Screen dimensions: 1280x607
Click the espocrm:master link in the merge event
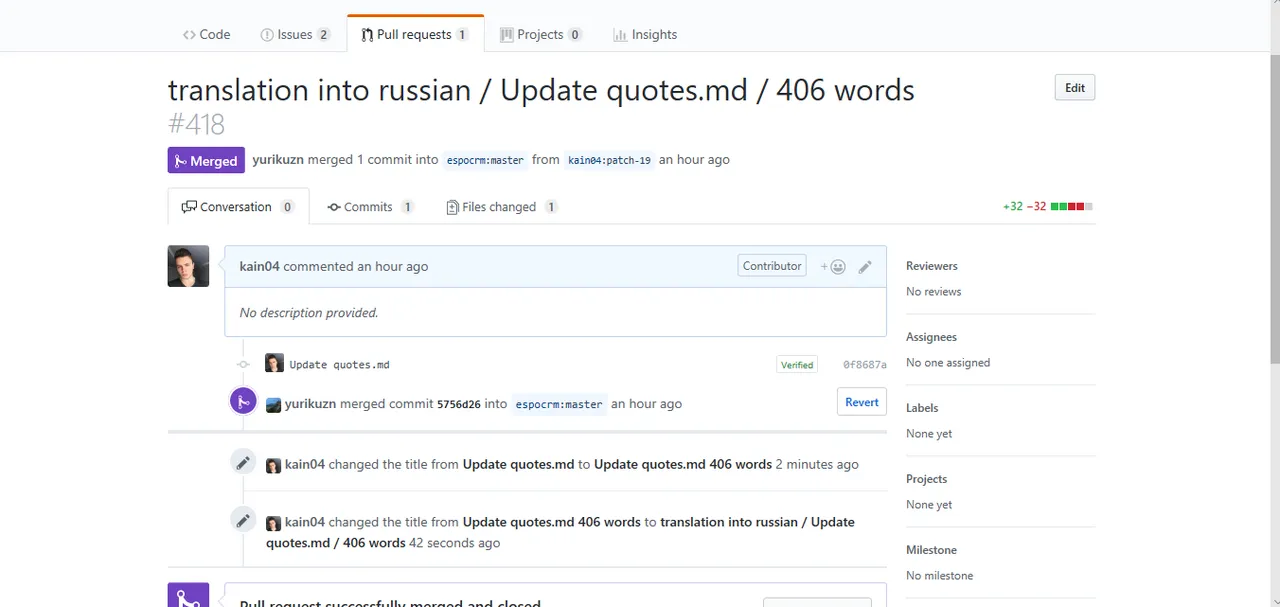click(x=559, y=405)
